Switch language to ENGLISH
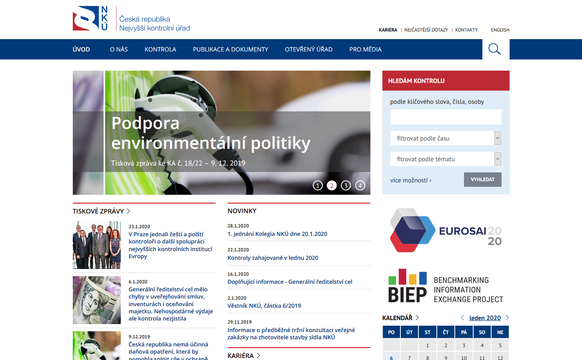 click(500, 30)
